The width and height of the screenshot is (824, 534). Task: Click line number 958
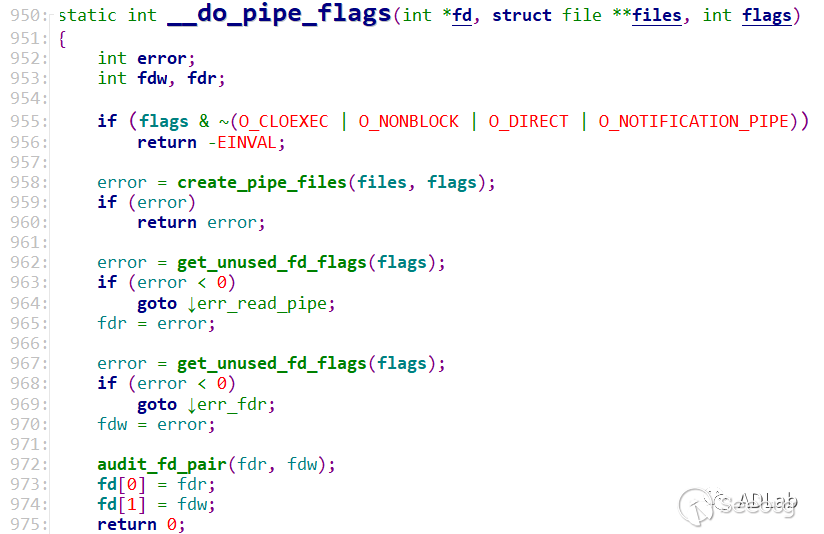(x=28, y=182)
